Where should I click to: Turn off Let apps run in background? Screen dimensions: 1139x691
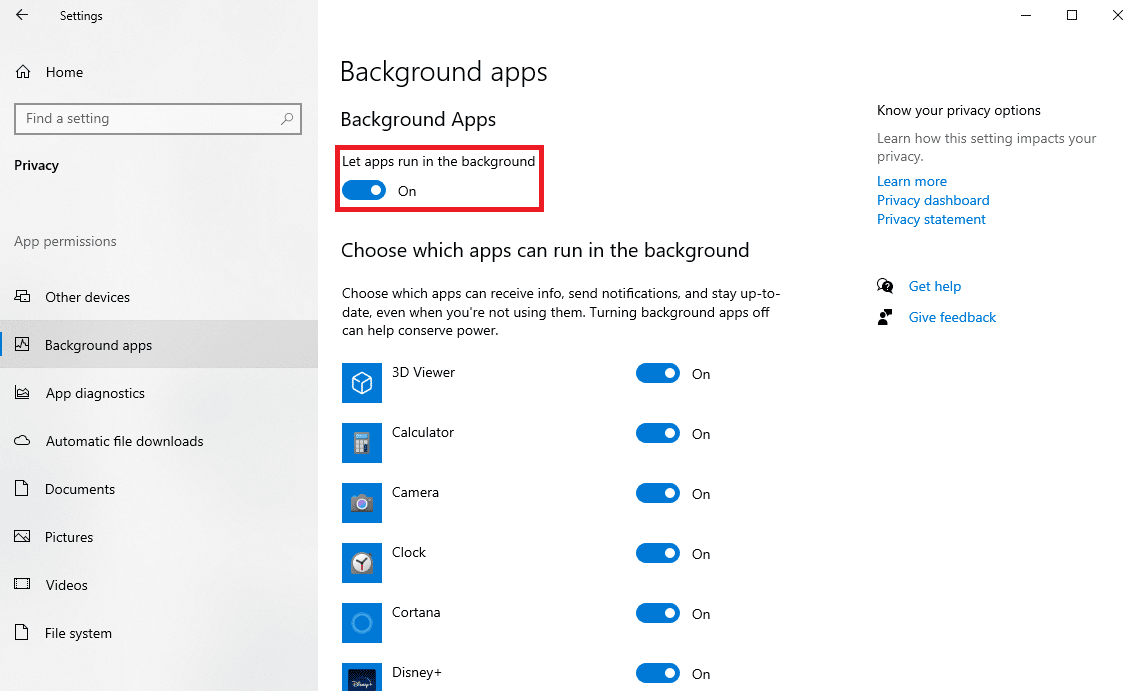tap(364, 190)
